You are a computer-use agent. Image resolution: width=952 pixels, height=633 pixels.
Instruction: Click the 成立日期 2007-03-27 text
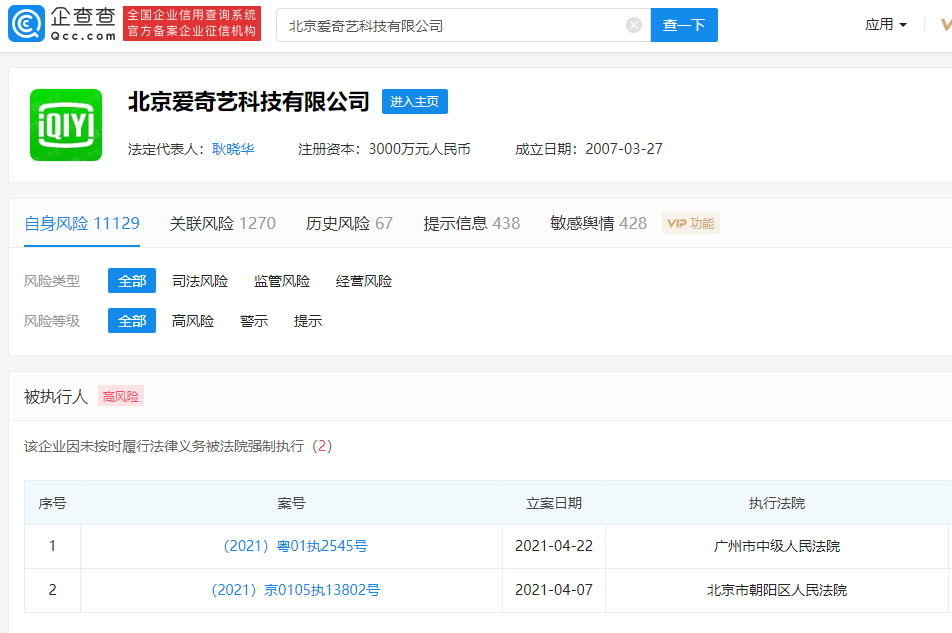coord(588,149)
